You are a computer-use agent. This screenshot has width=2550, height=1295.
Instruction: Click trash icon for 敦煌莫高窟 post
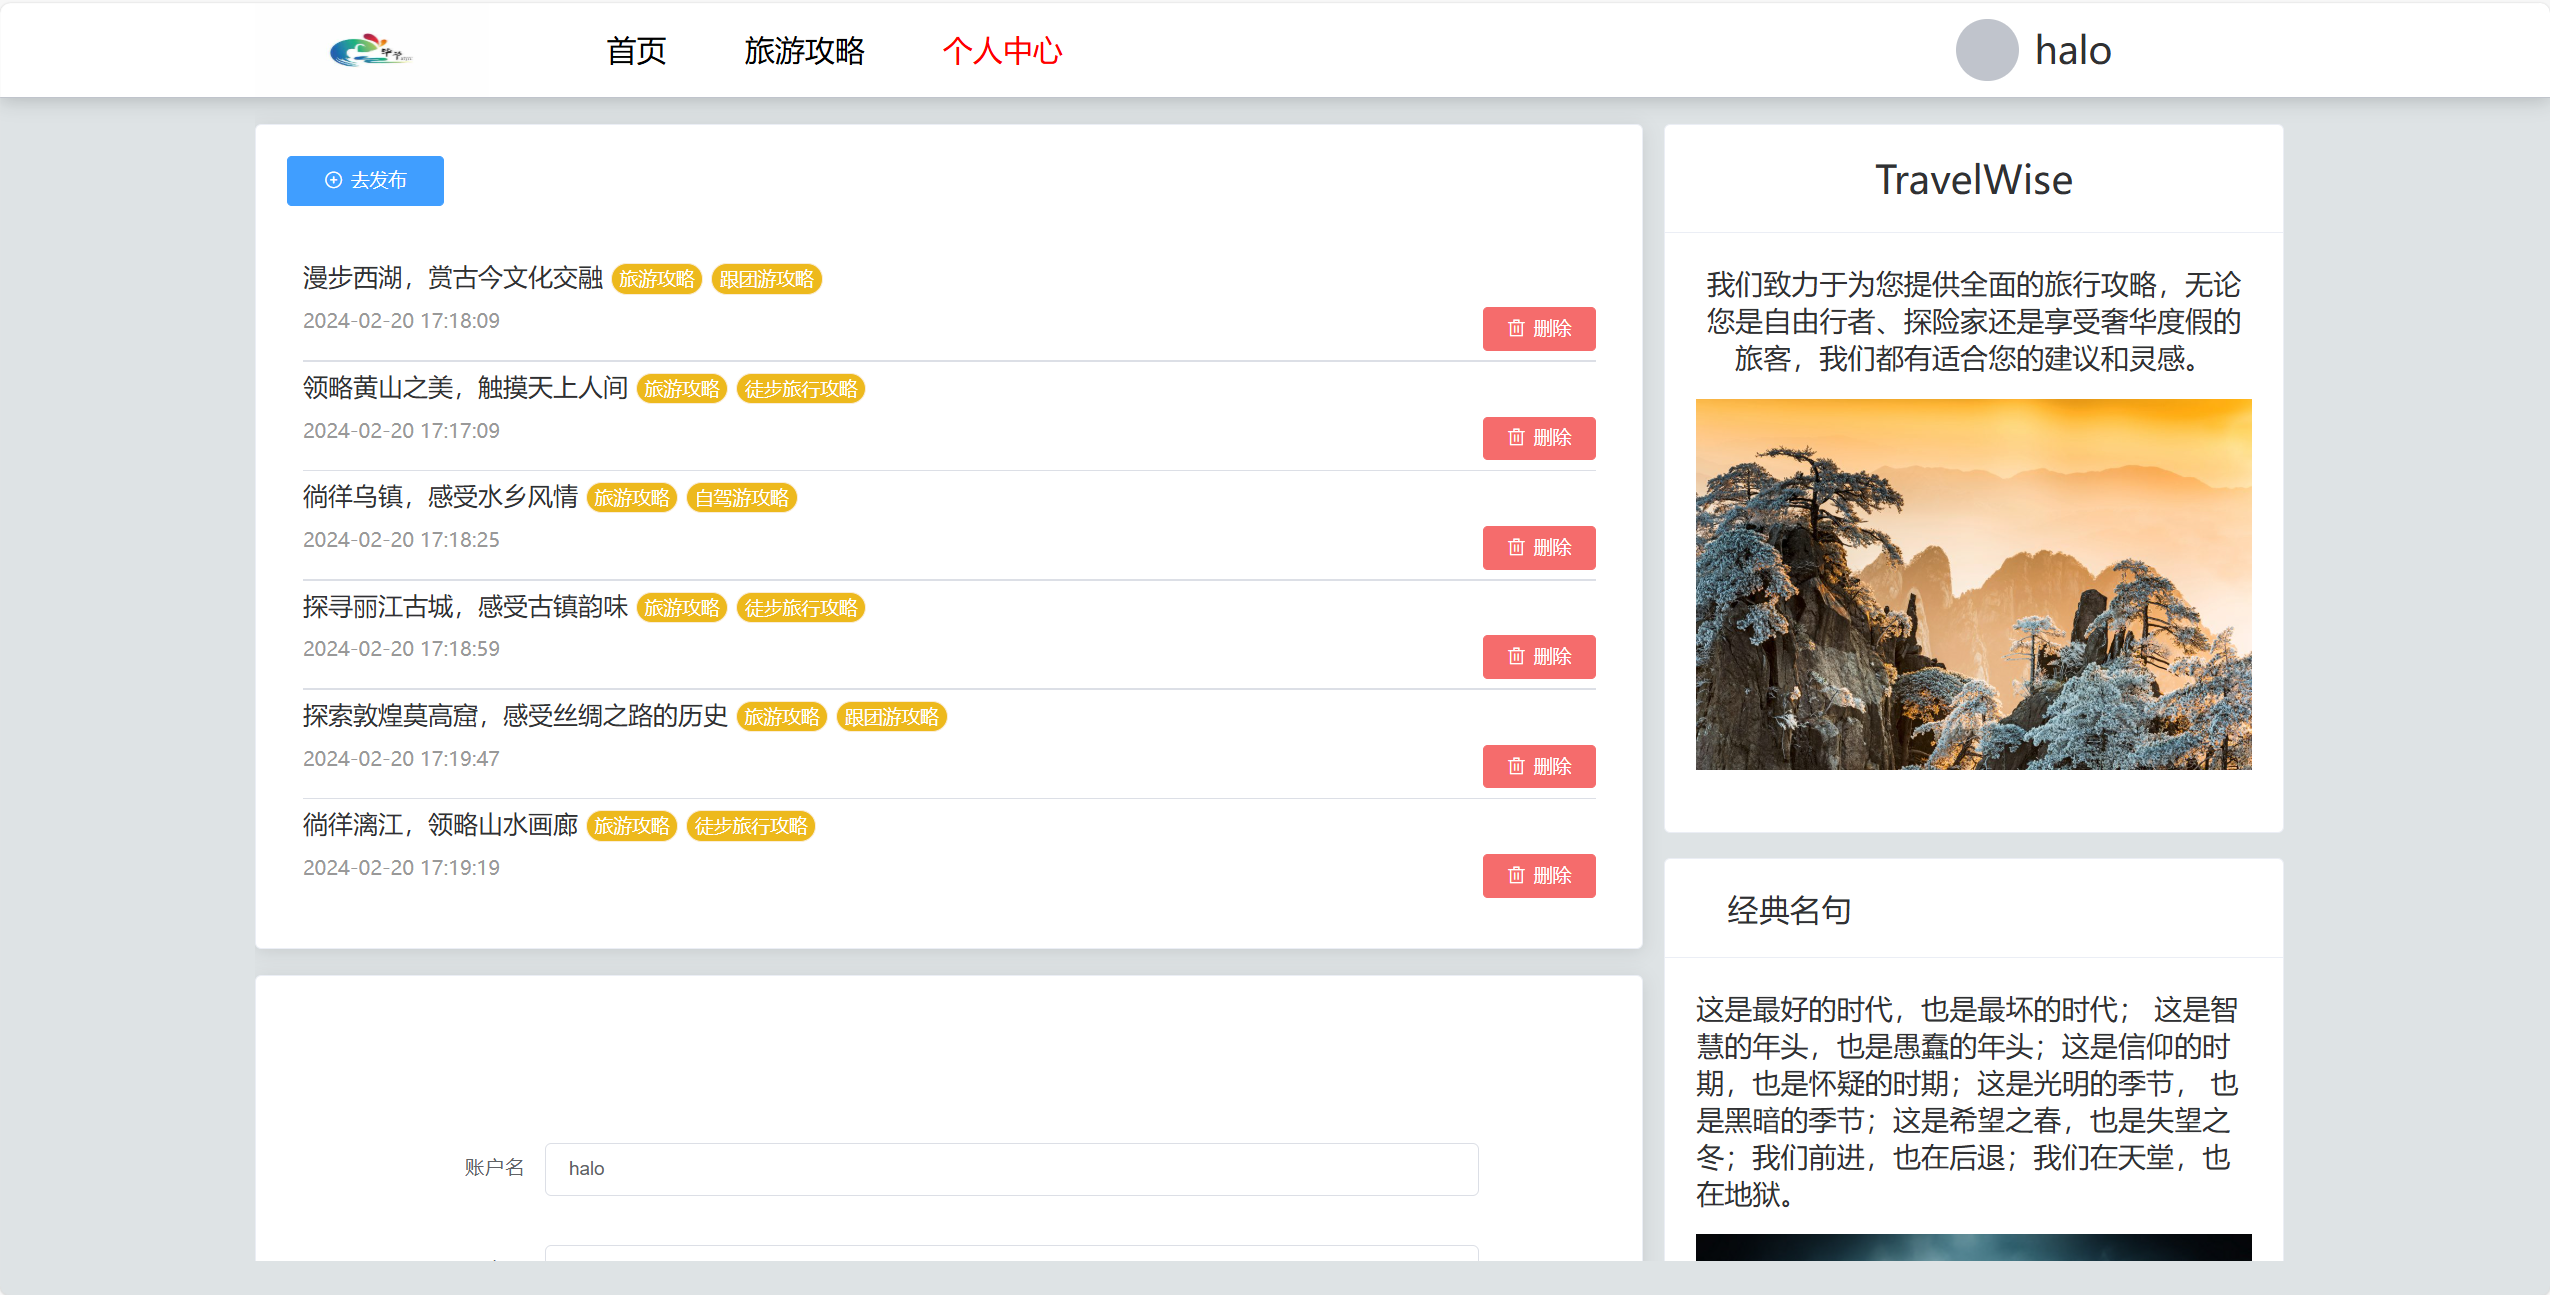click(1516, 767)
